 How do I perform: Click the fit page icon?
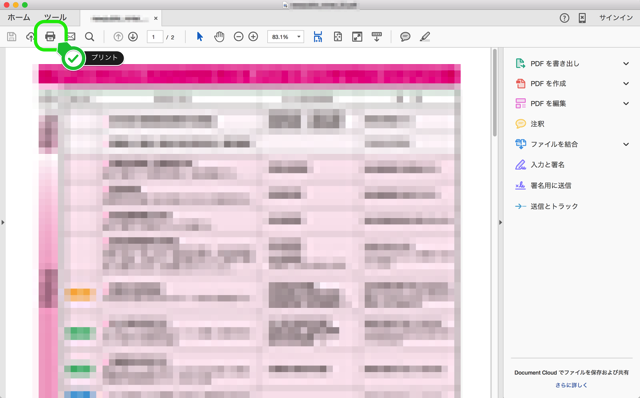(338, 37)
